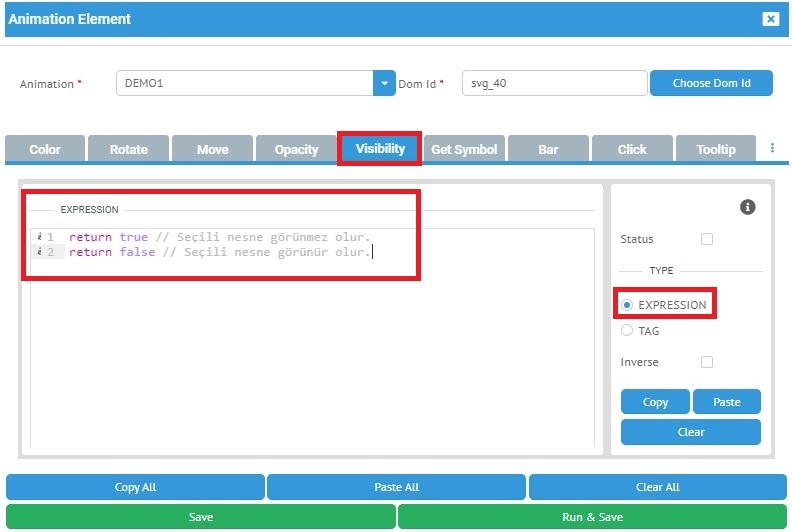The image size is (792, 532).
Task: Select the TAG type radio button
Action: click(x=627, y=331)
